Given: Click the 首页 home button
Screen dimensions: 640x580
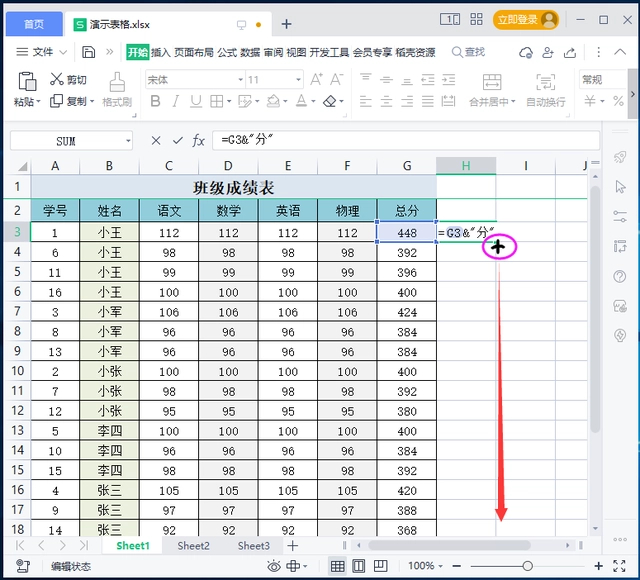Looking at the screenshot, I should pos(34,23).
